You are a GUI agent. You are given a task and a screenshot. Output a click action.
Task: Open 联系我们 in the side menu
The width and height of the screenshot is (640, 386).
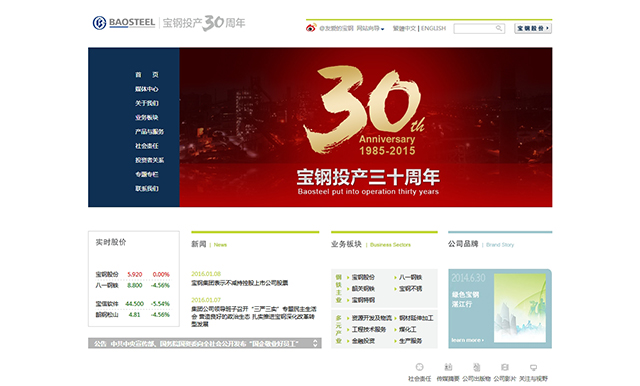pos(147,189)
